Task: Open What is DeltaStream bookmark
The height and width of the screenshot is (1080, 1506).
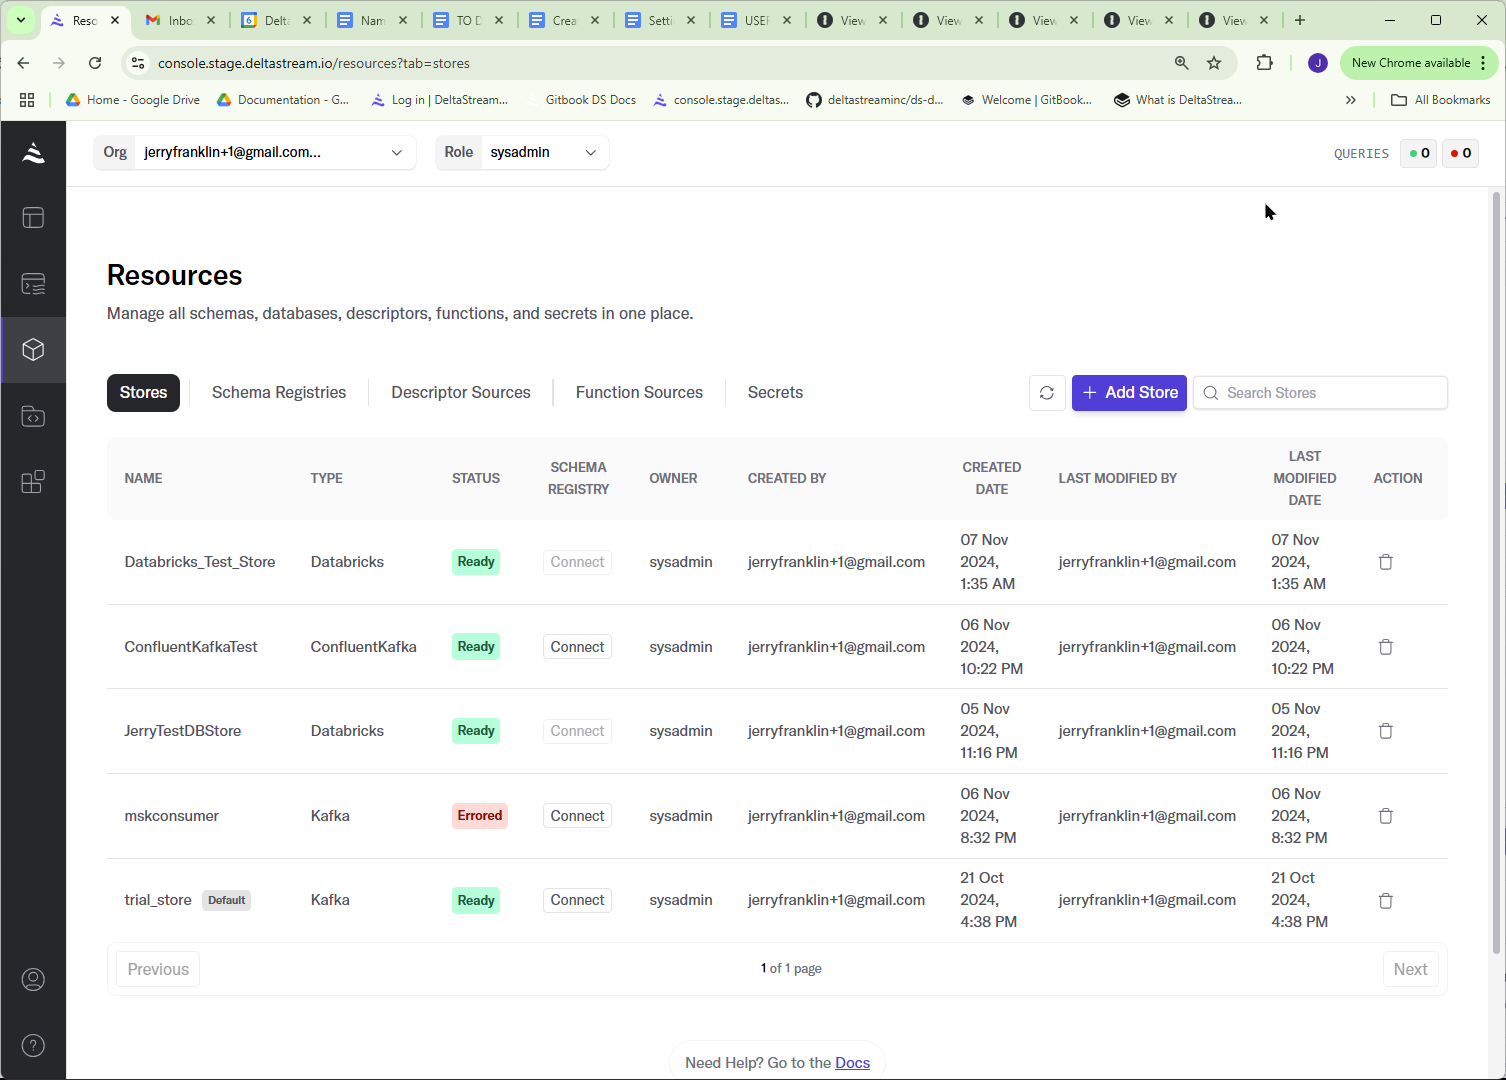Action: coord(1178,100)
